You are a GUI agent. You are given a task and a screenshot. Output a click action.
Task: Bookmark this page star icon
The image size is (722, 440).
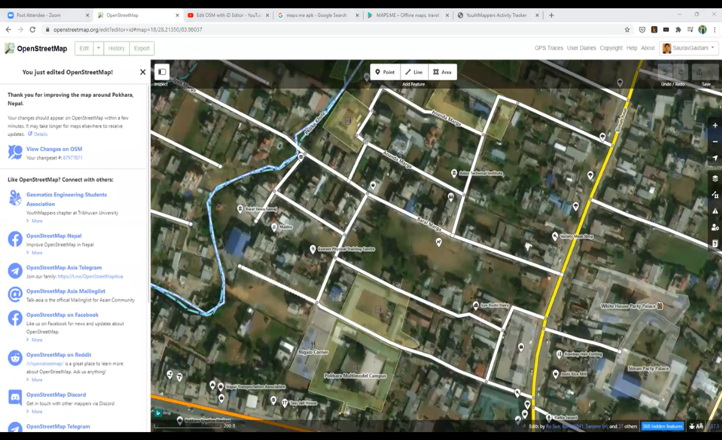pos(627,29)
